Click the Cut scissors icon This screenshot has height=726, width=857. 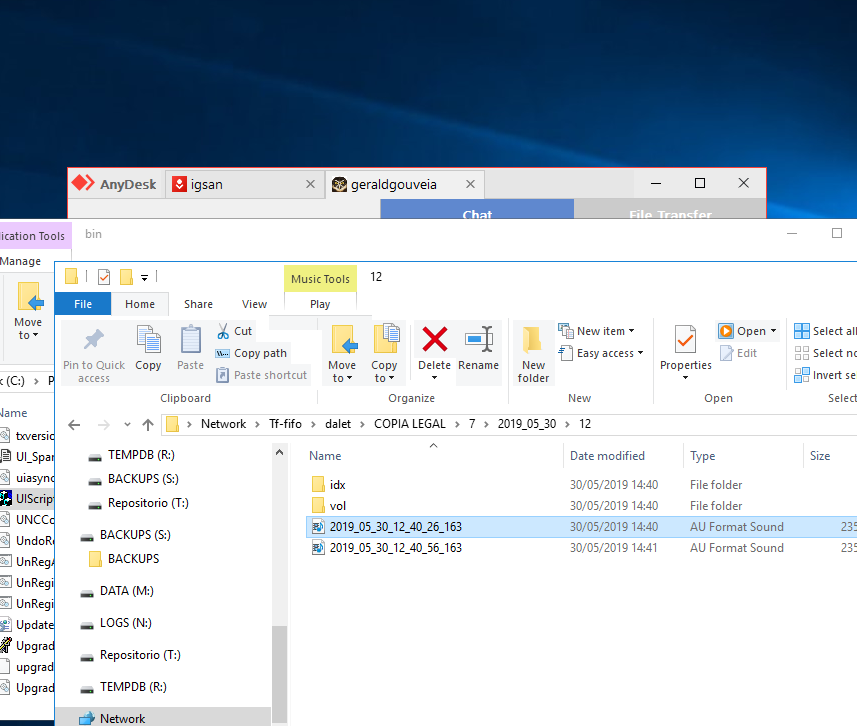pos(223,331)
